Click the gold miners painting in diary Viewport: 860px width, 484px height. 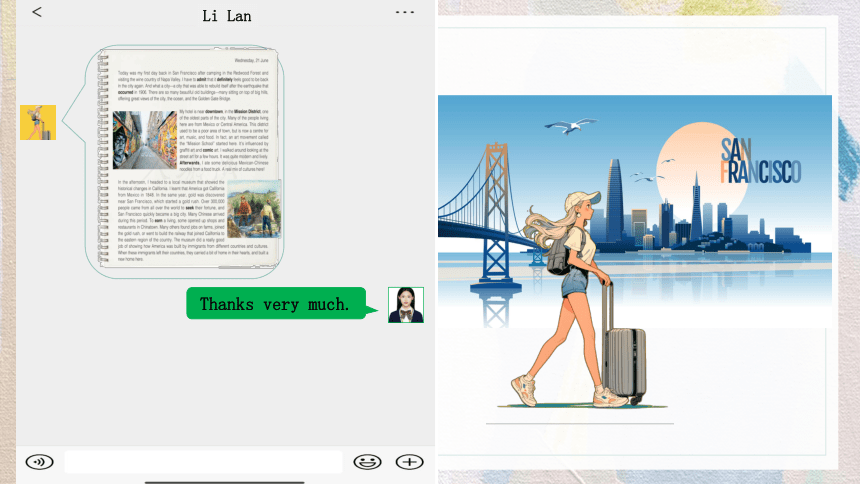coord(254,209)
